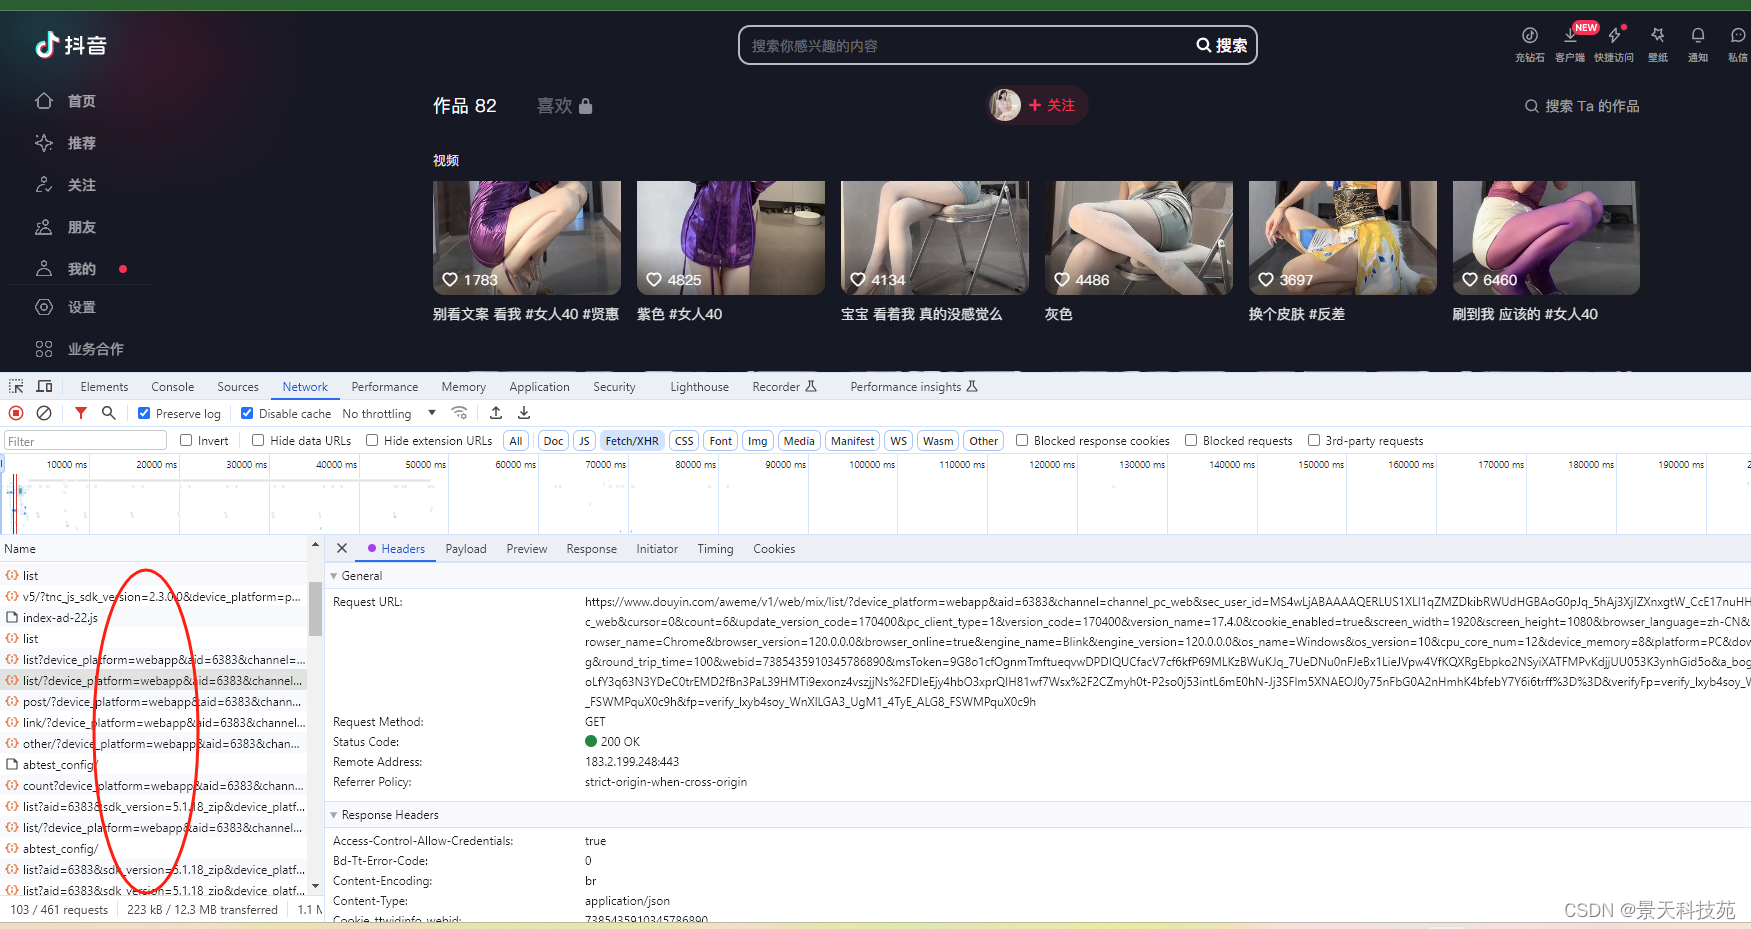Switch to the Console panel

pyautogui.click(x=172, y=386)
